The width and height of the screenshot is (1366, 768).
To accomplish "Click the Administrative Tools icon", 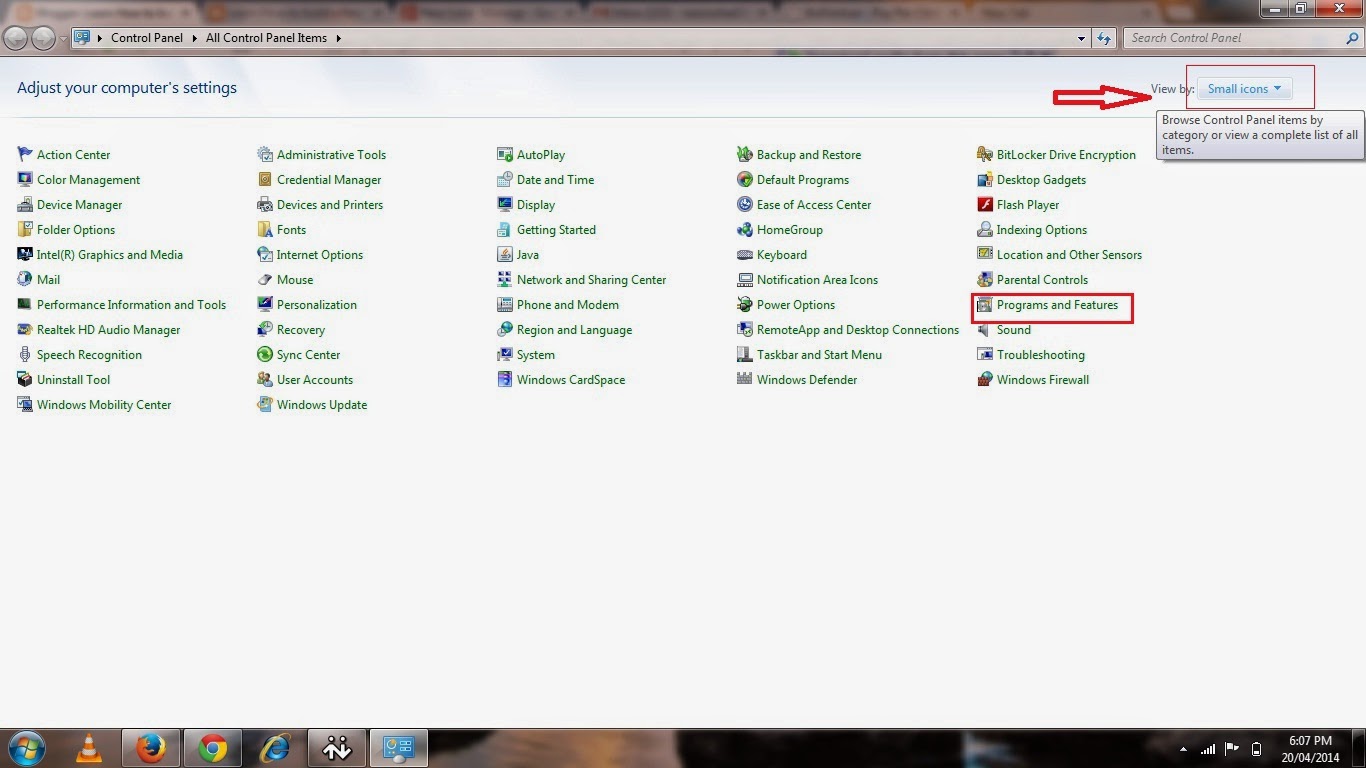I will click(x=265, y=154).
